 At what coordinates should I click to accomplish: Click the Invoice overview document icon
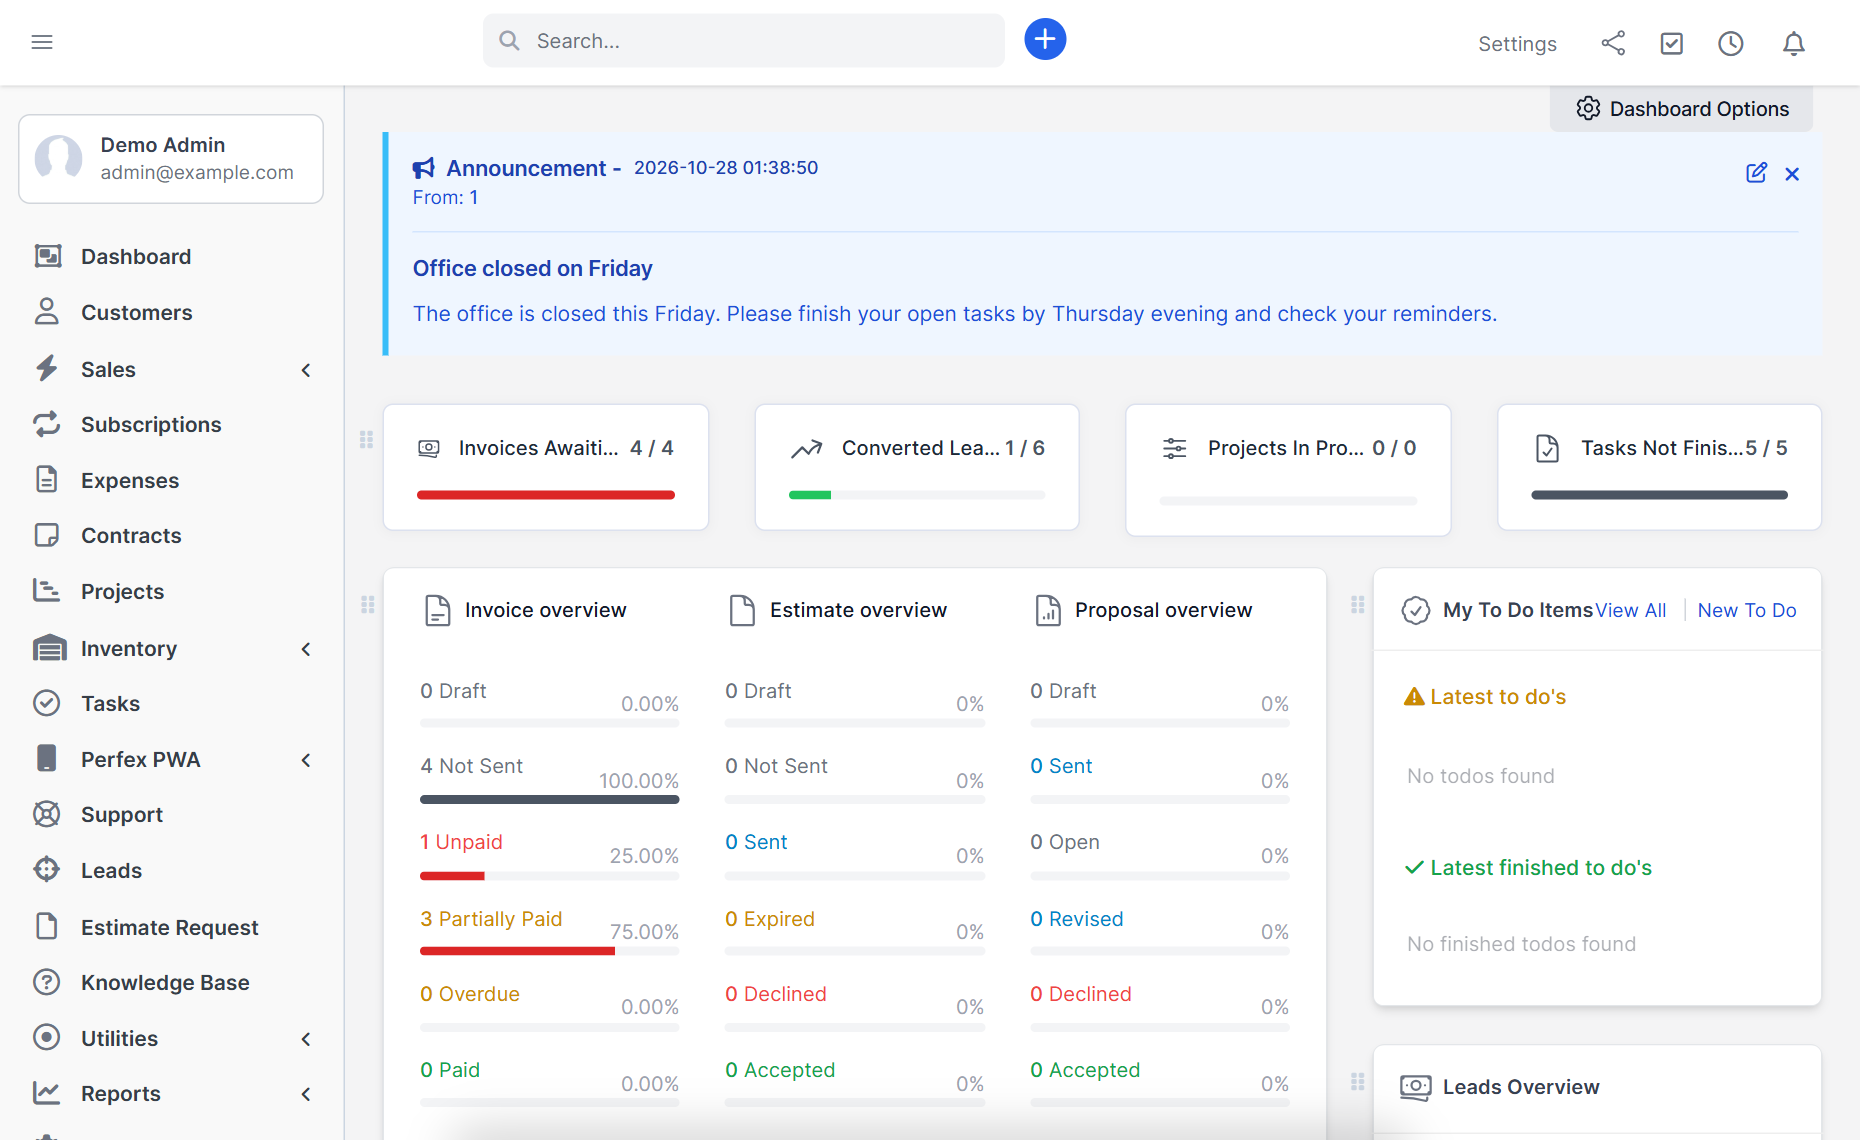click(437, 610)
